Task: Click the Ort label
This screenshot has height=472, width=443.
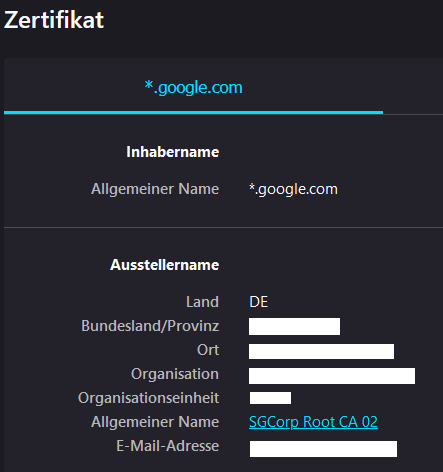Action: click(x=208, y=350)
